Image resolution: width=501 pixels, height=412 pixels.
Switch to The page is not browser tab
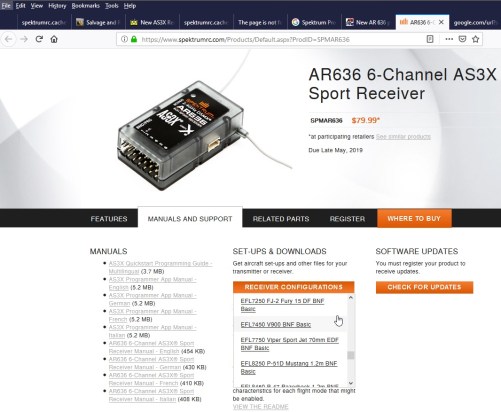tap(260, 22)
